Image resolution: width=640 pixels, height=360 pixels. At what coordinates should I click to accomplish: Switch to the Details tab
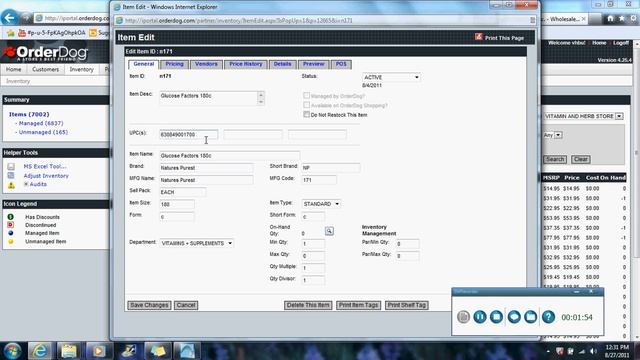(x=282, y=64)
